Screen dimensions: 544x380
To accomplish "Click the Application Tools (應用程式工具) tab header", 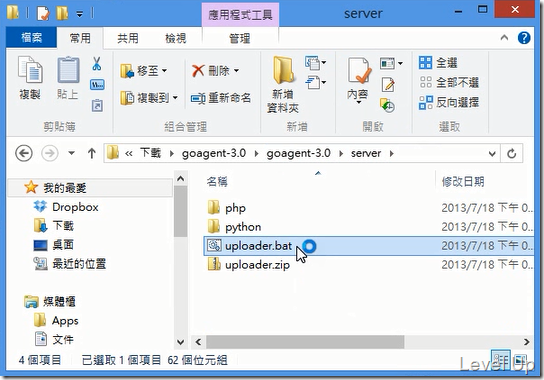I will [x=240, y=15].
